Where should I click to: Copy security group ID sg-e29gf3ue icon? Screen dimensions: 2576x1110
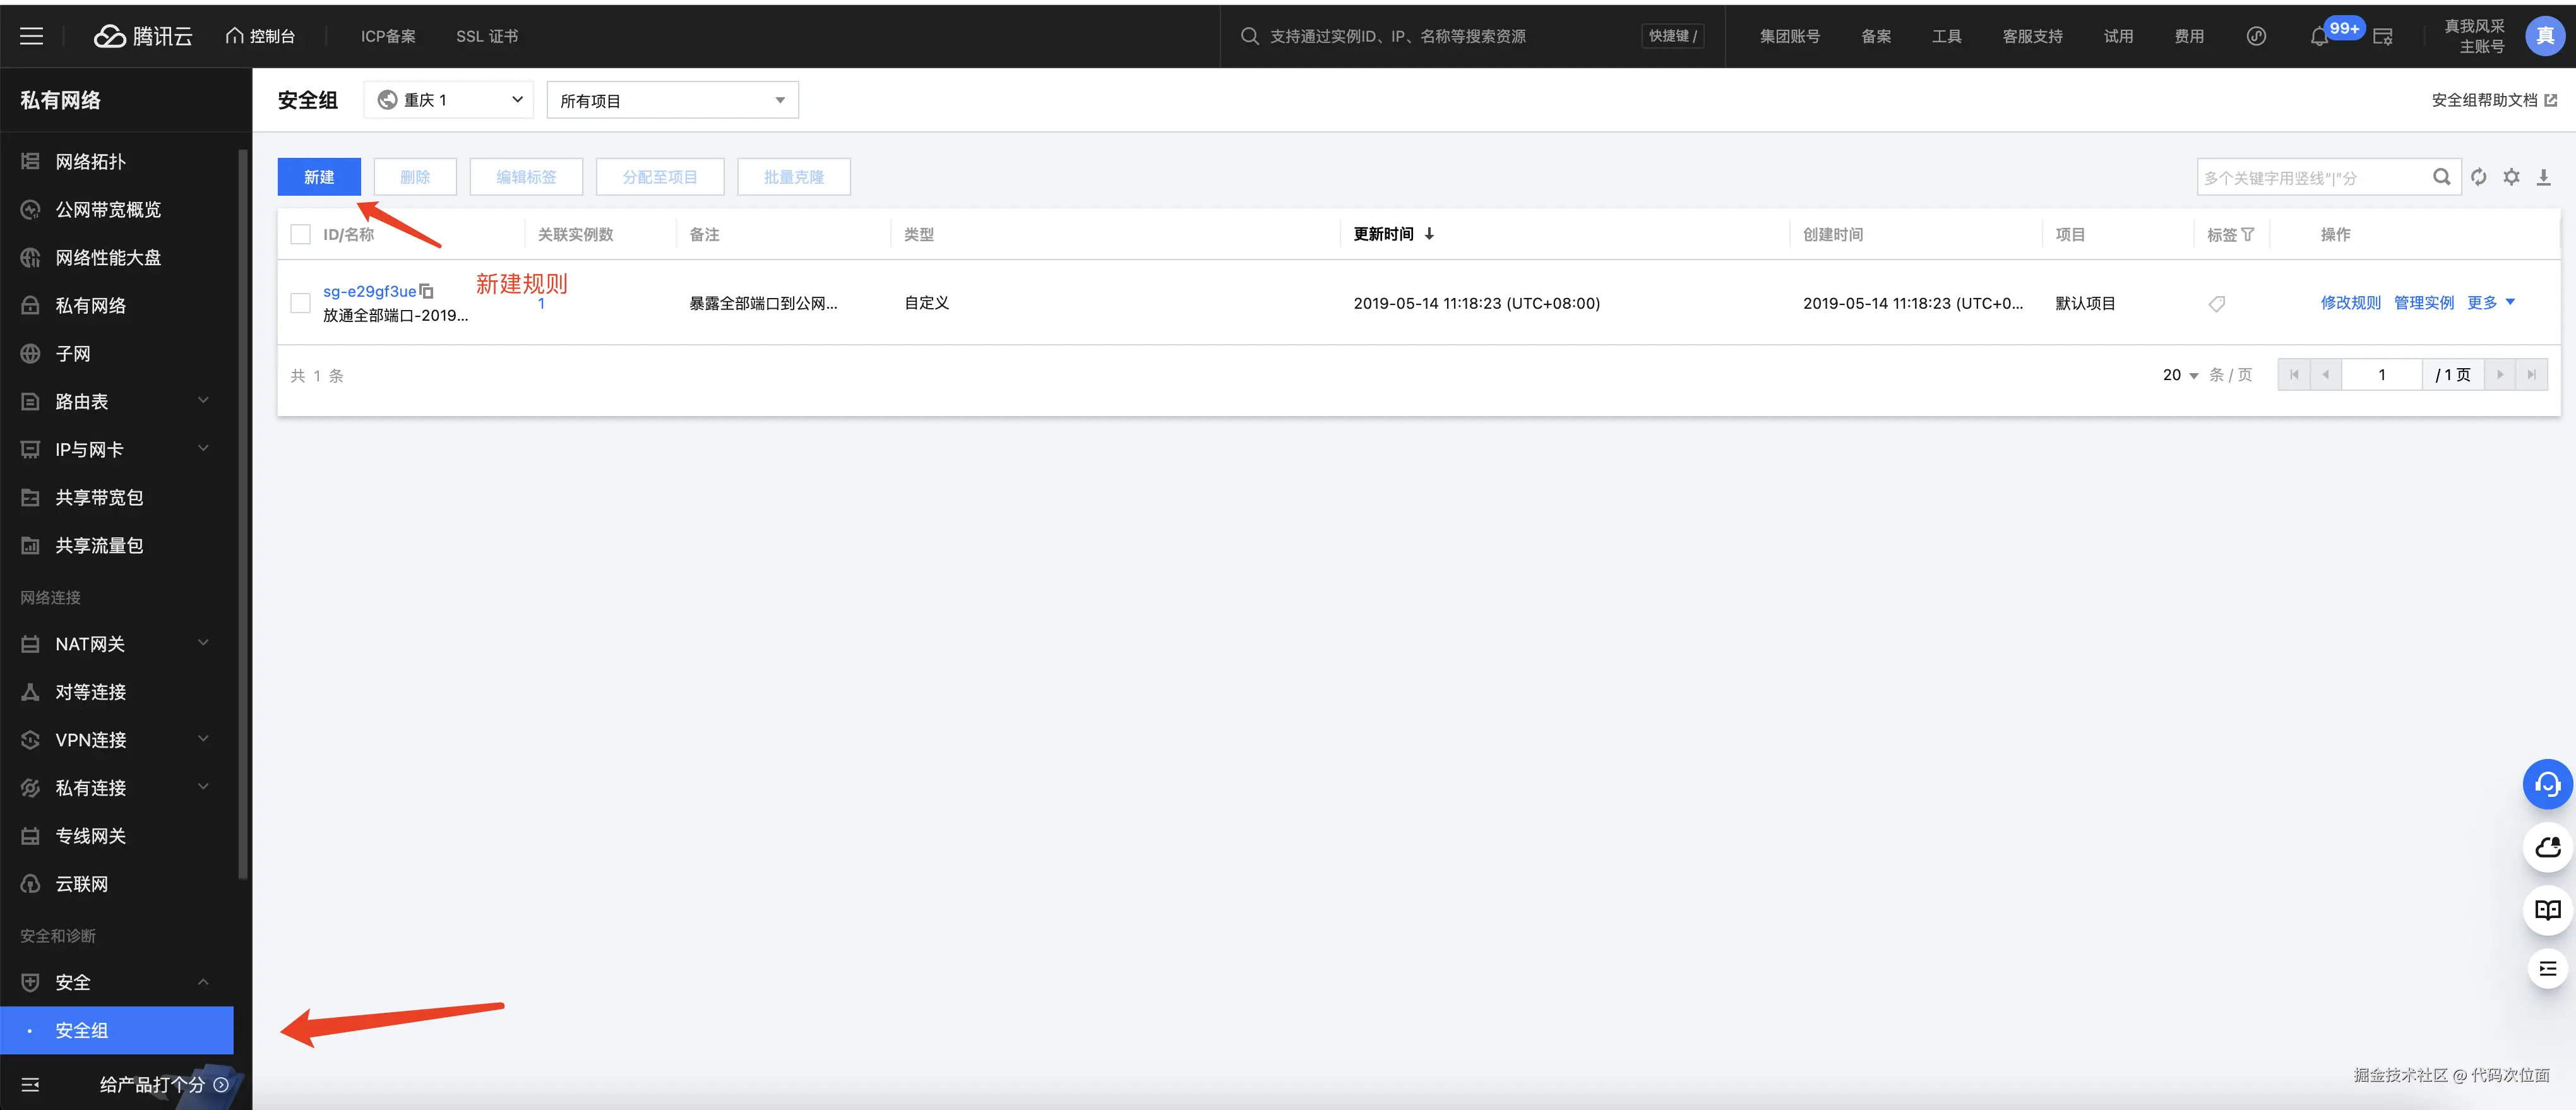(427, 291)
